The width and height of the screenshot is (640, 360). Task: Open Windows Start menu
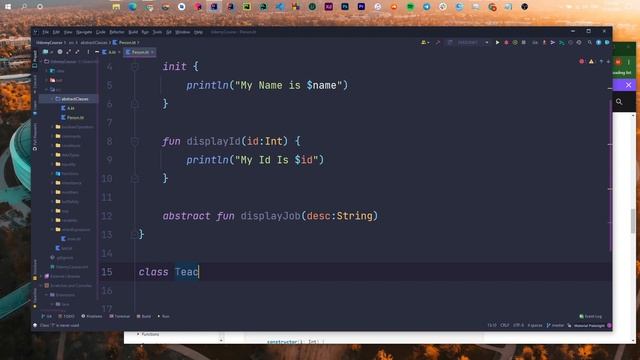pyautogui.click(x=8, y=7)
